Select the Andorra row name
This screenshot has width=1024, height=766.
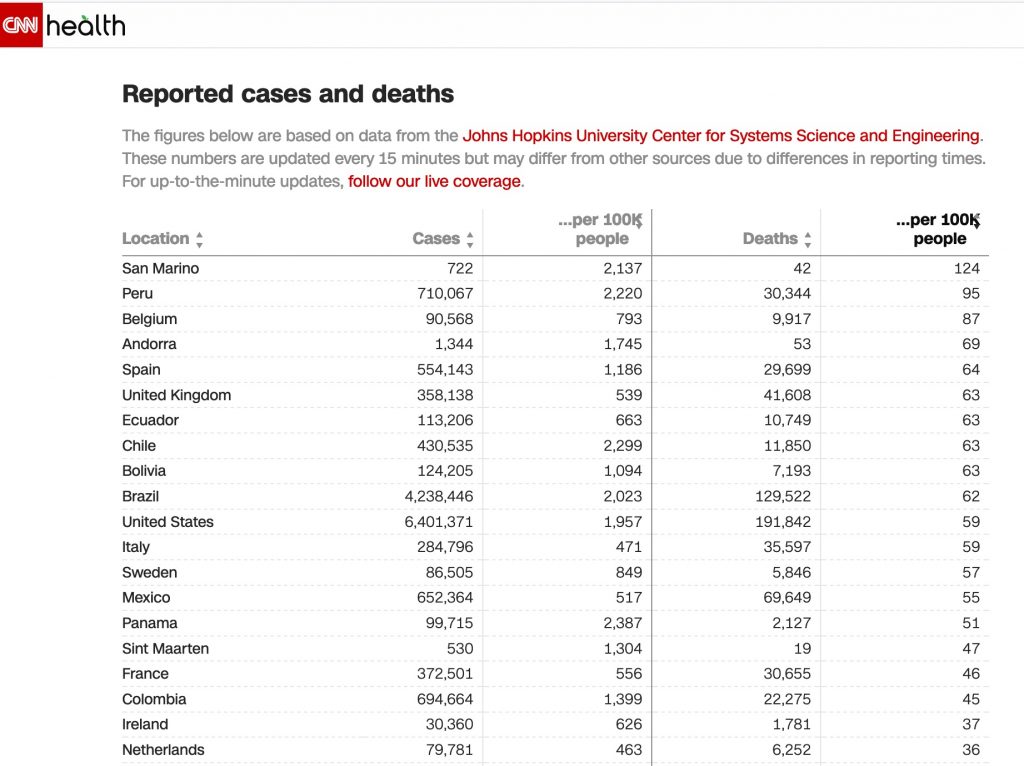pyautogui.click(x=149, y=344)
